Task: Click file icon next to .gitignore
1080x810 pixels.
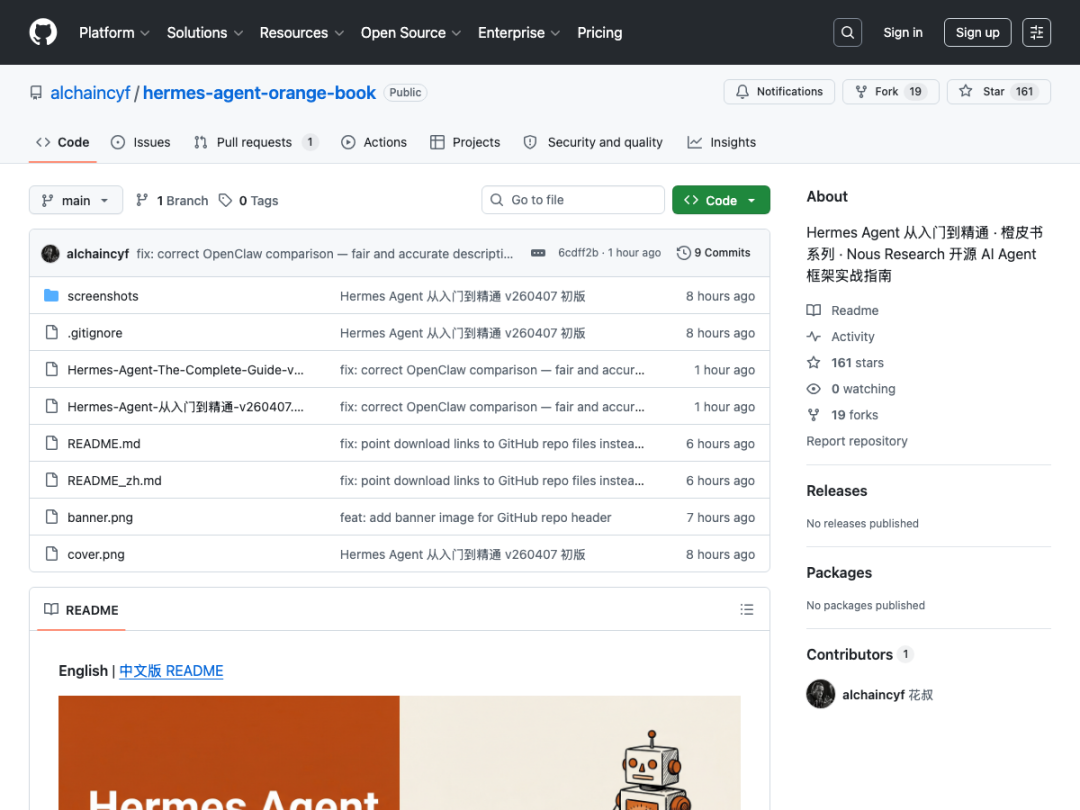Action: coord(51,333)
